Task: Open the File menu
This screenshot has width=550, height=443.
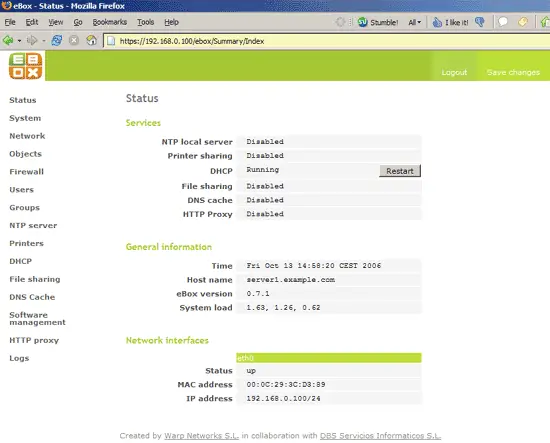Action: click(10, 22)
